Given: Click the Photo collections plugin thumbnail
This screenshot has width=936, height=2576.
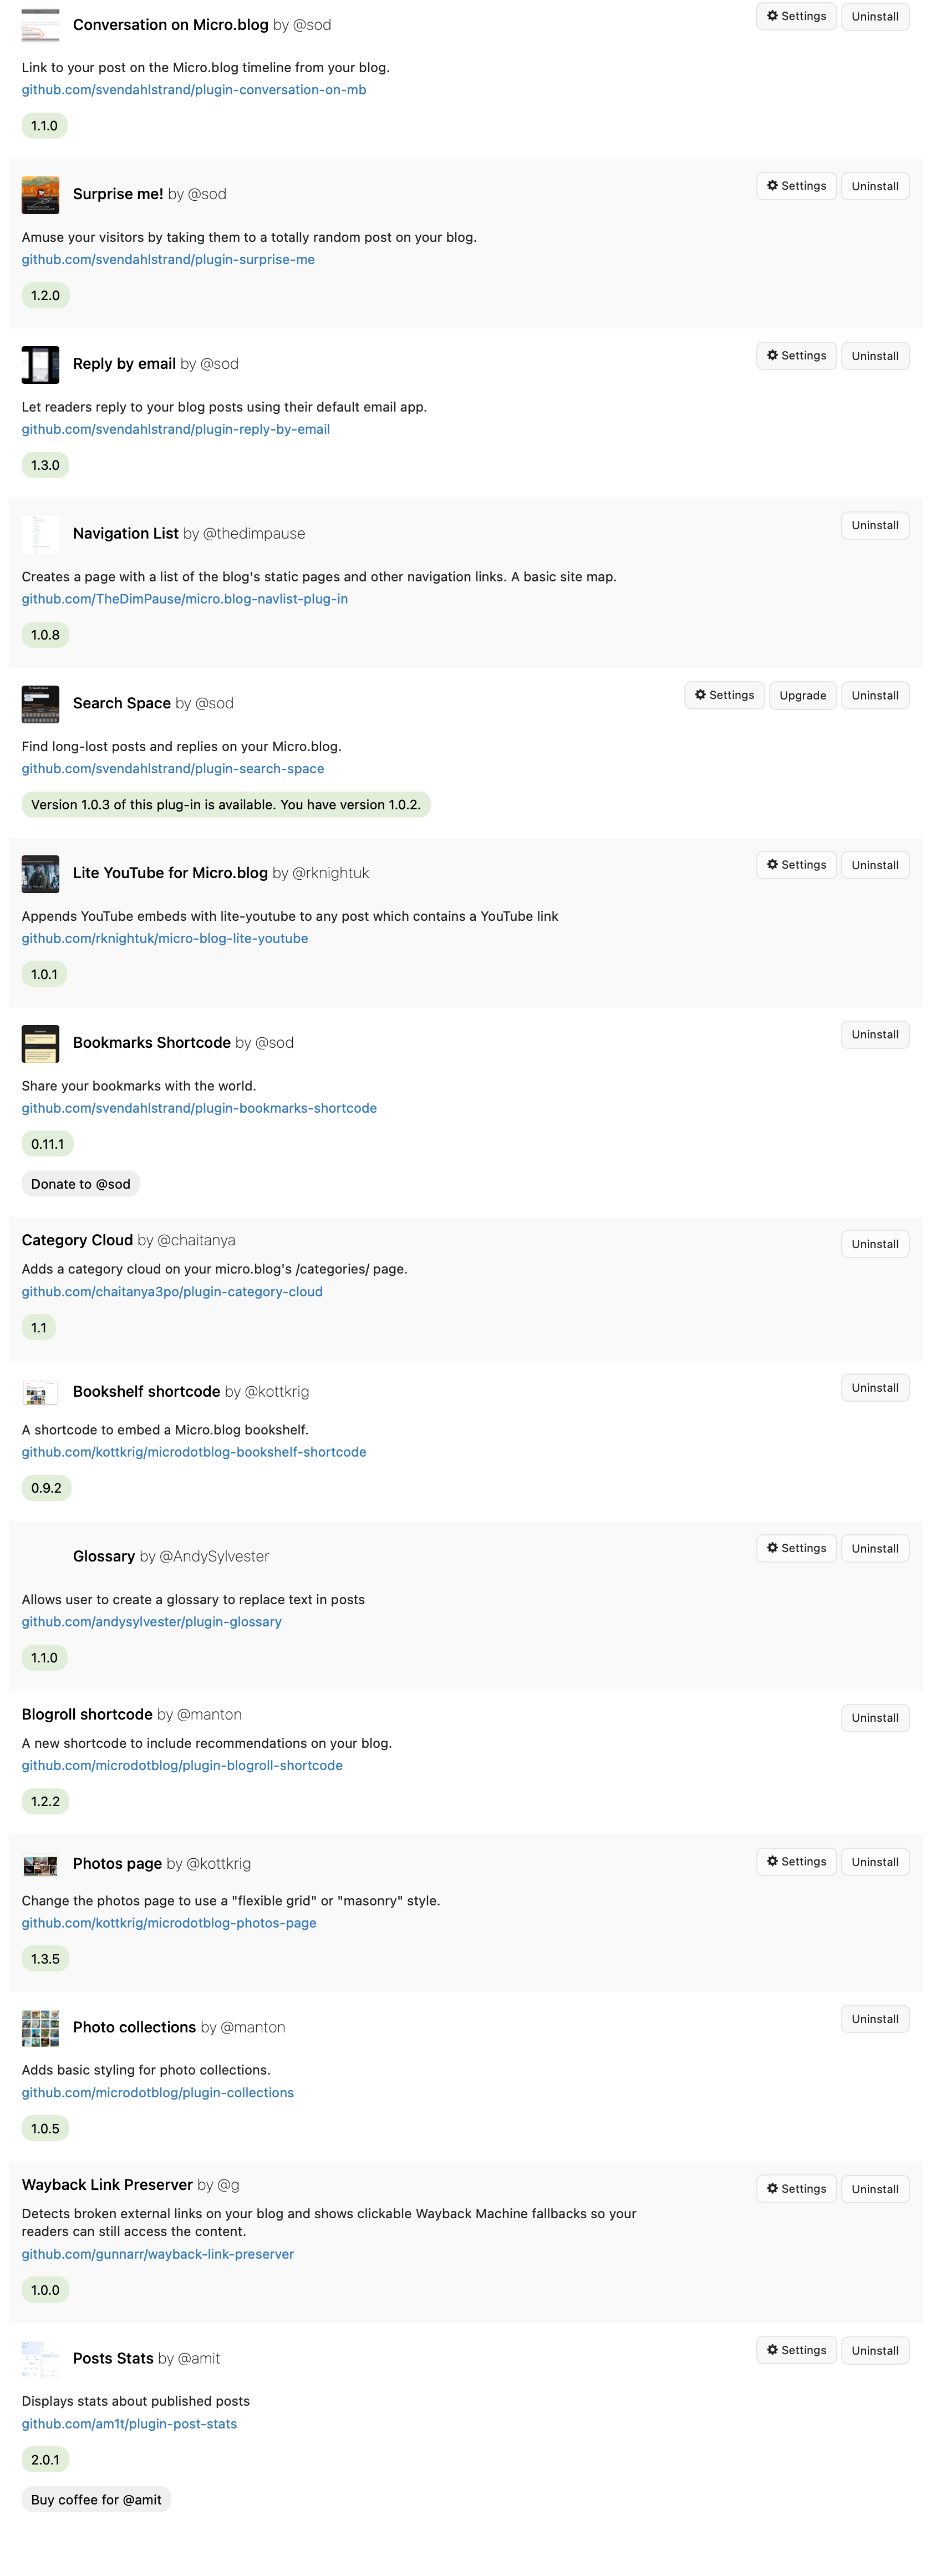Looking at the screenshot, I should 40,2028.
